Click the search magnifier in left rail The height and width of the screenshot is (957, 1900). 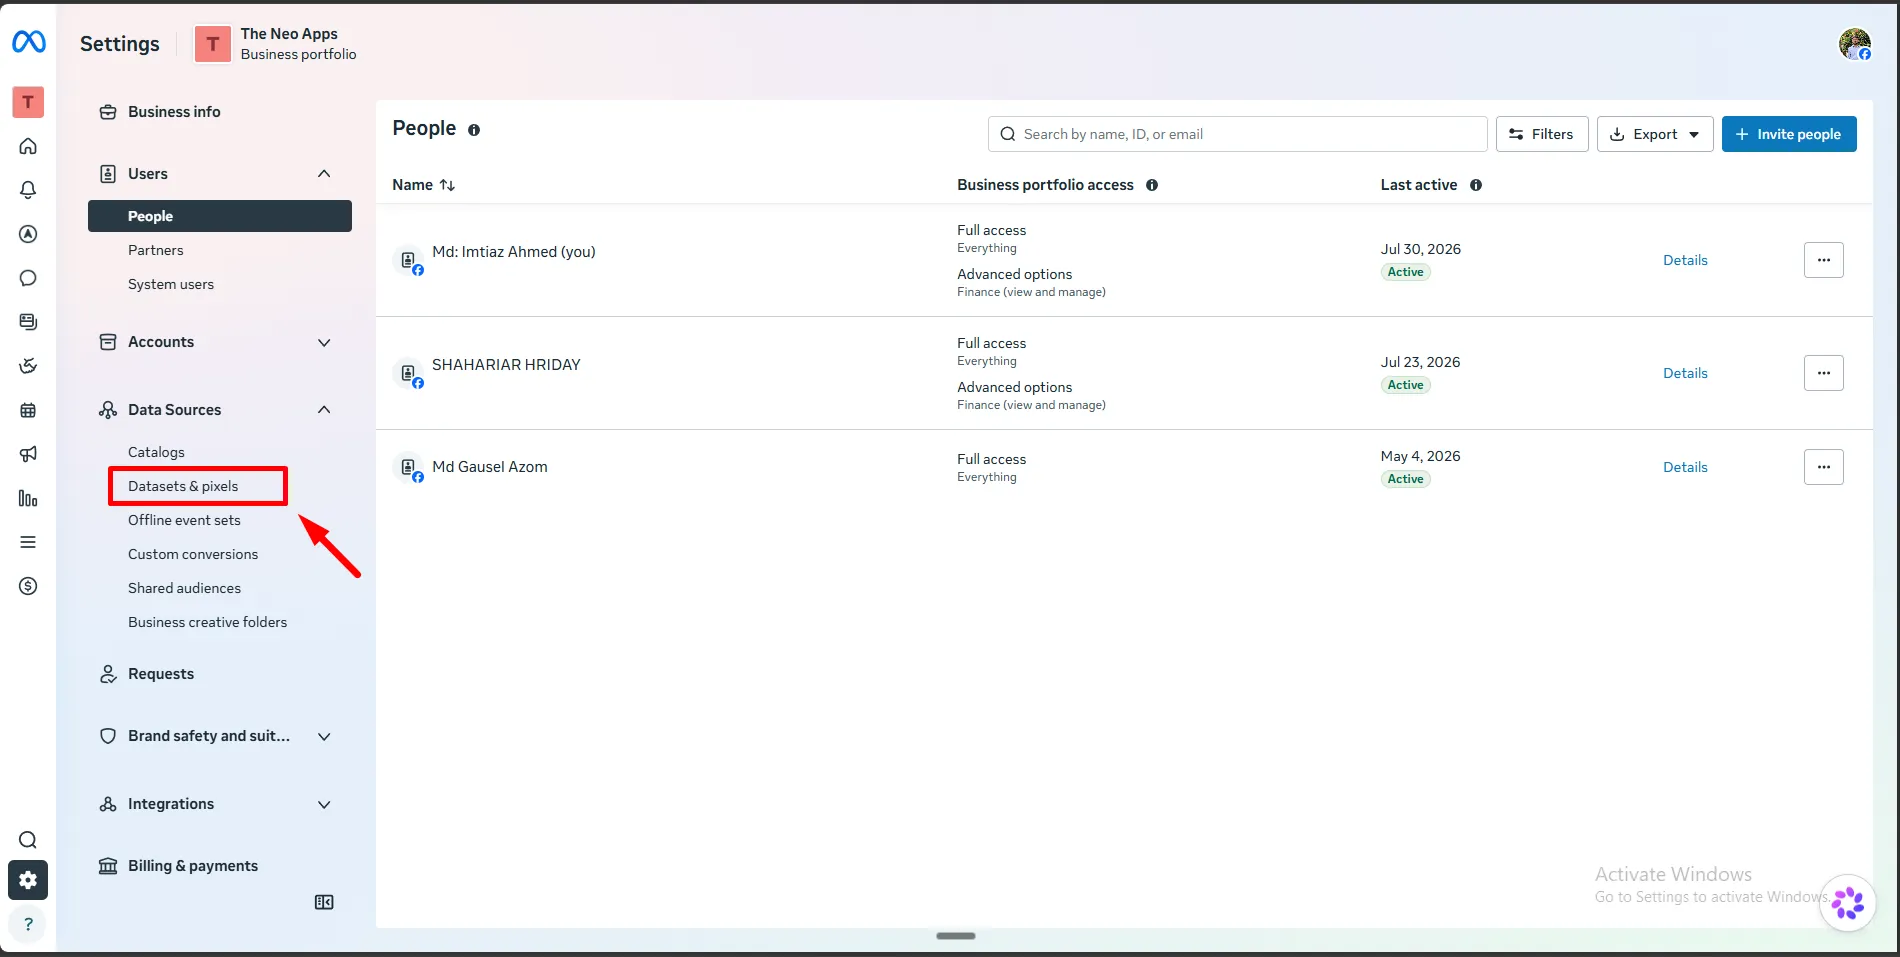point(28,840)
